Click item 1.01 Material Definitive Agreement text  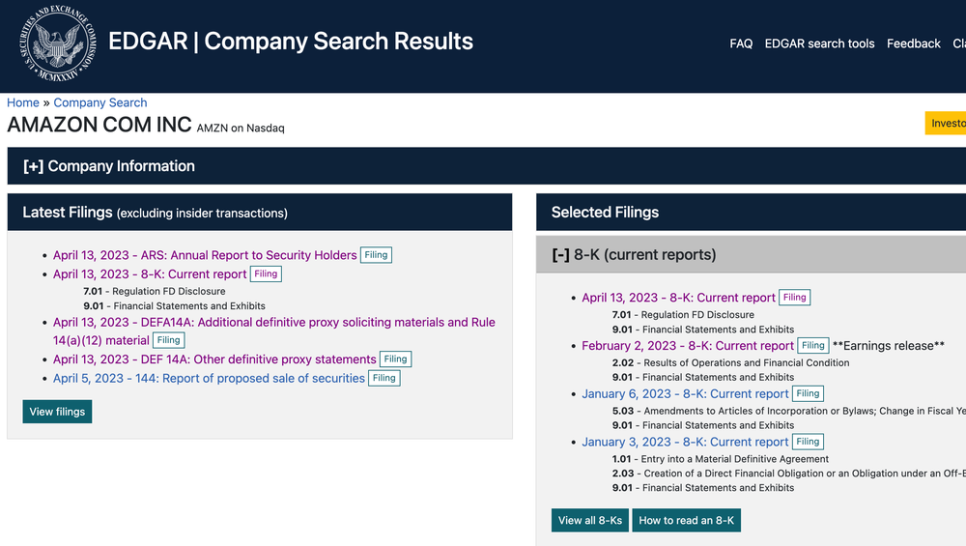720,458
